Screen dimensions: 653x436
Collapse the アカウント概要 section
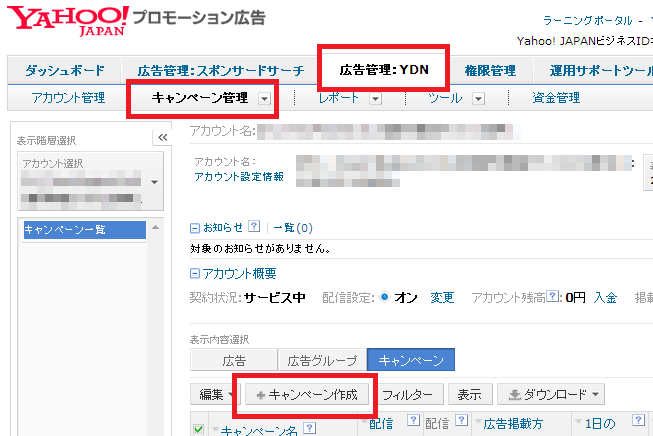click(x=194, y=274)
